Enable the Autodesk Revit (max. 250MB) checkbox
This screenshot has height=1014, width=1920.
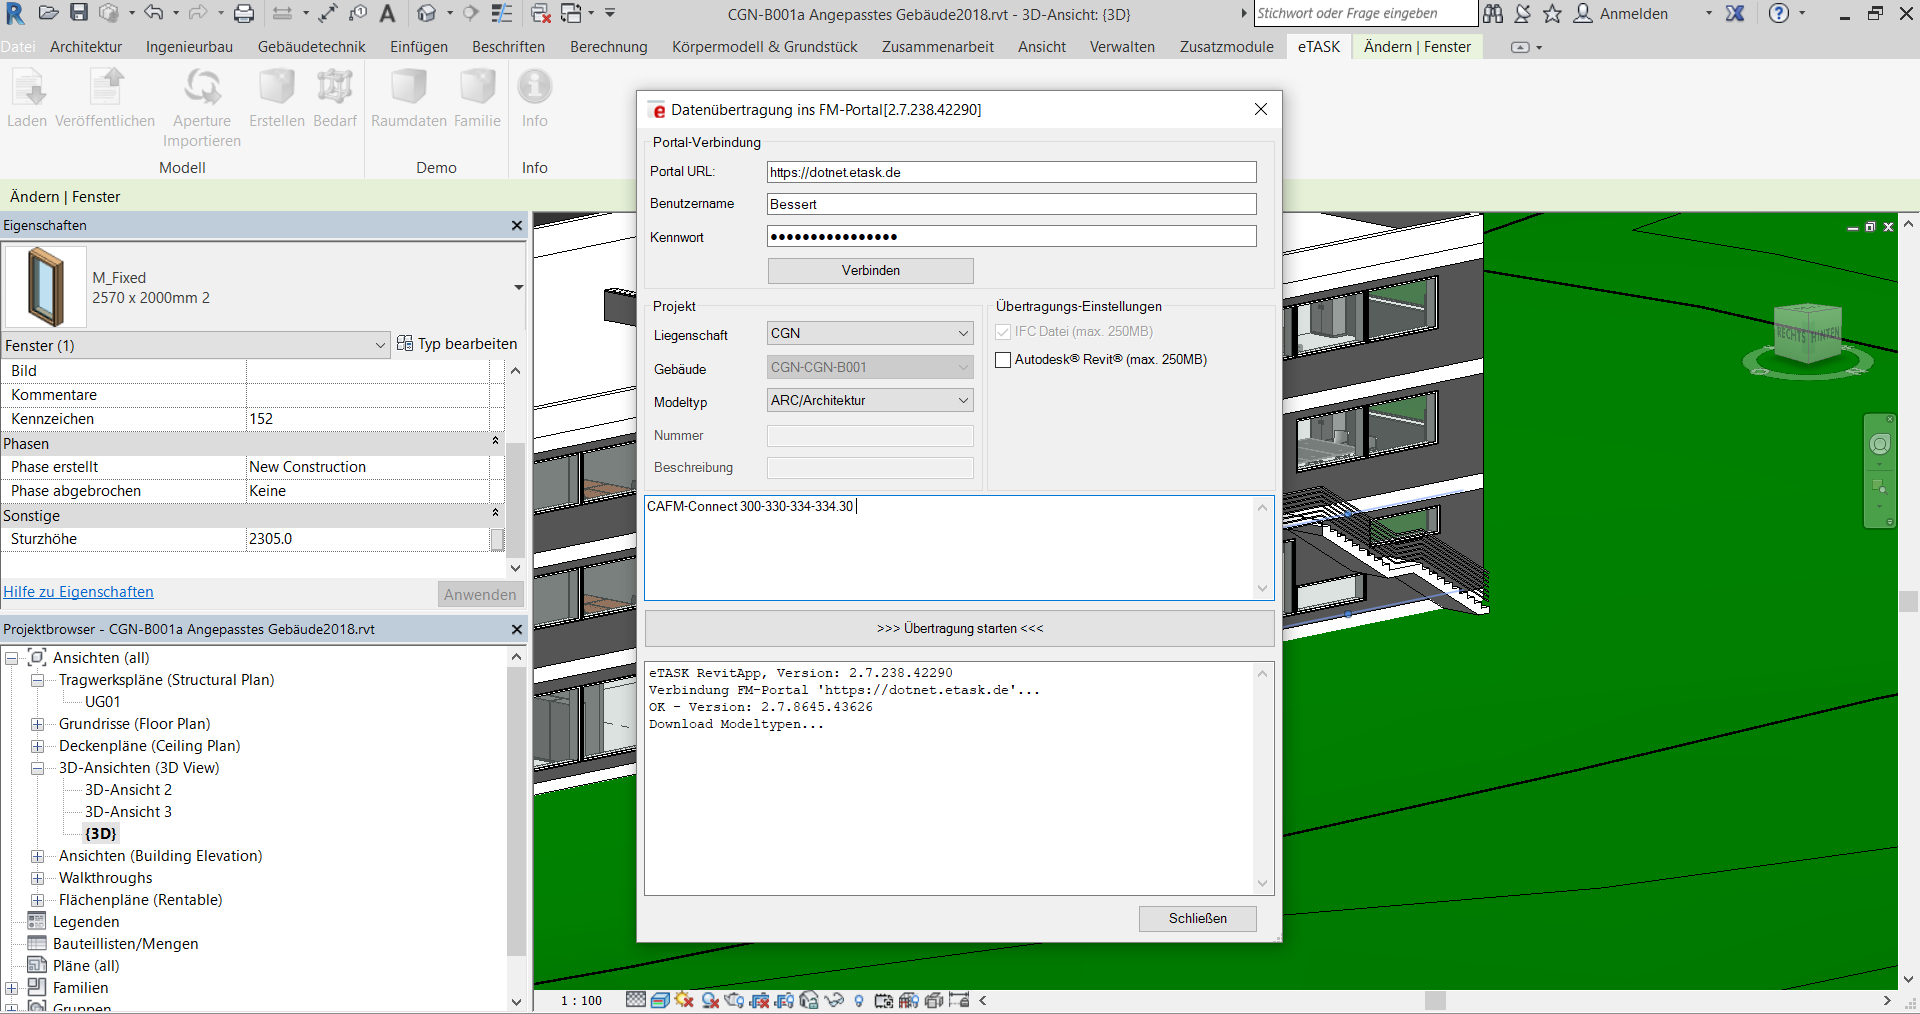(1003, 360)
